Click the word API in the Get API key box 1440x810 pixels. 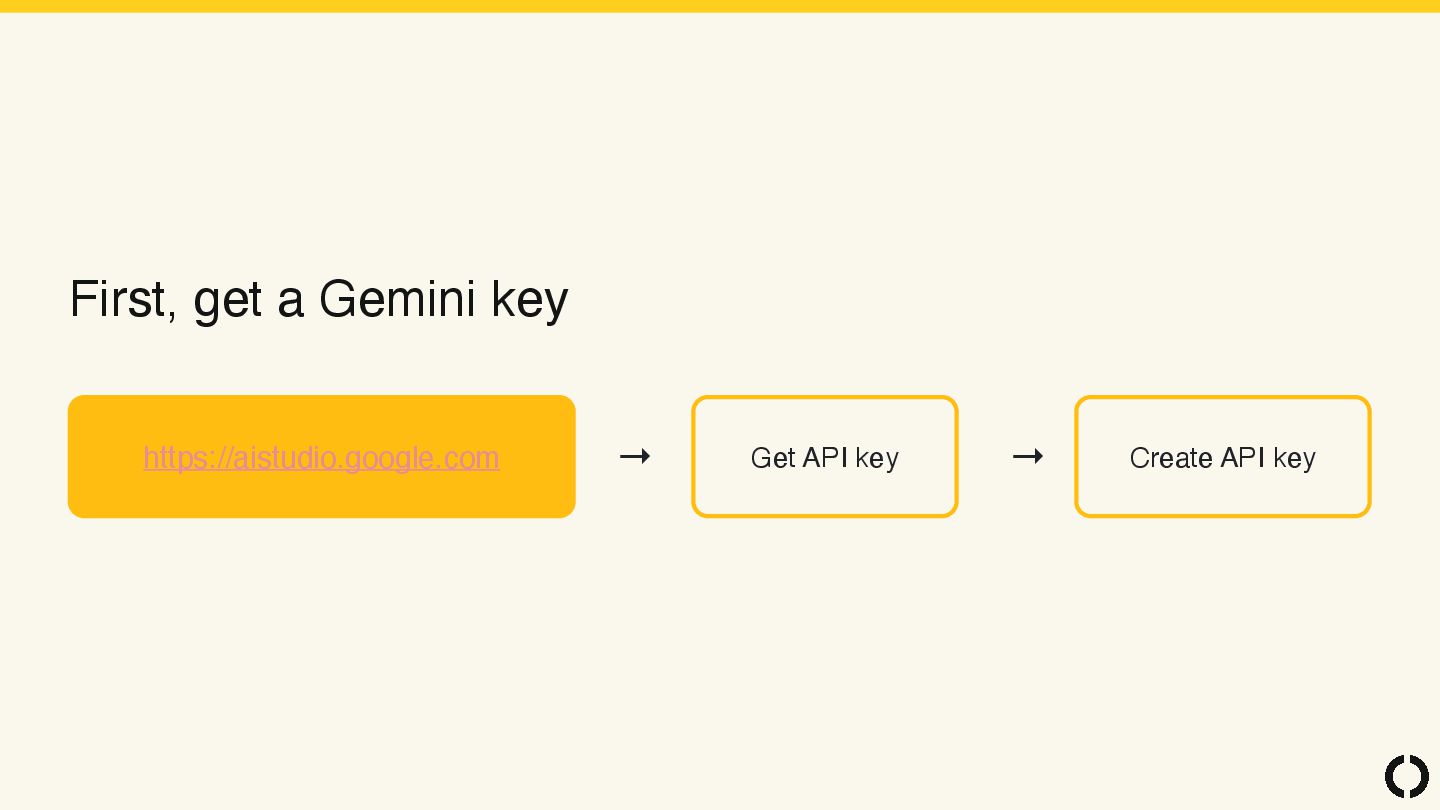825,457
